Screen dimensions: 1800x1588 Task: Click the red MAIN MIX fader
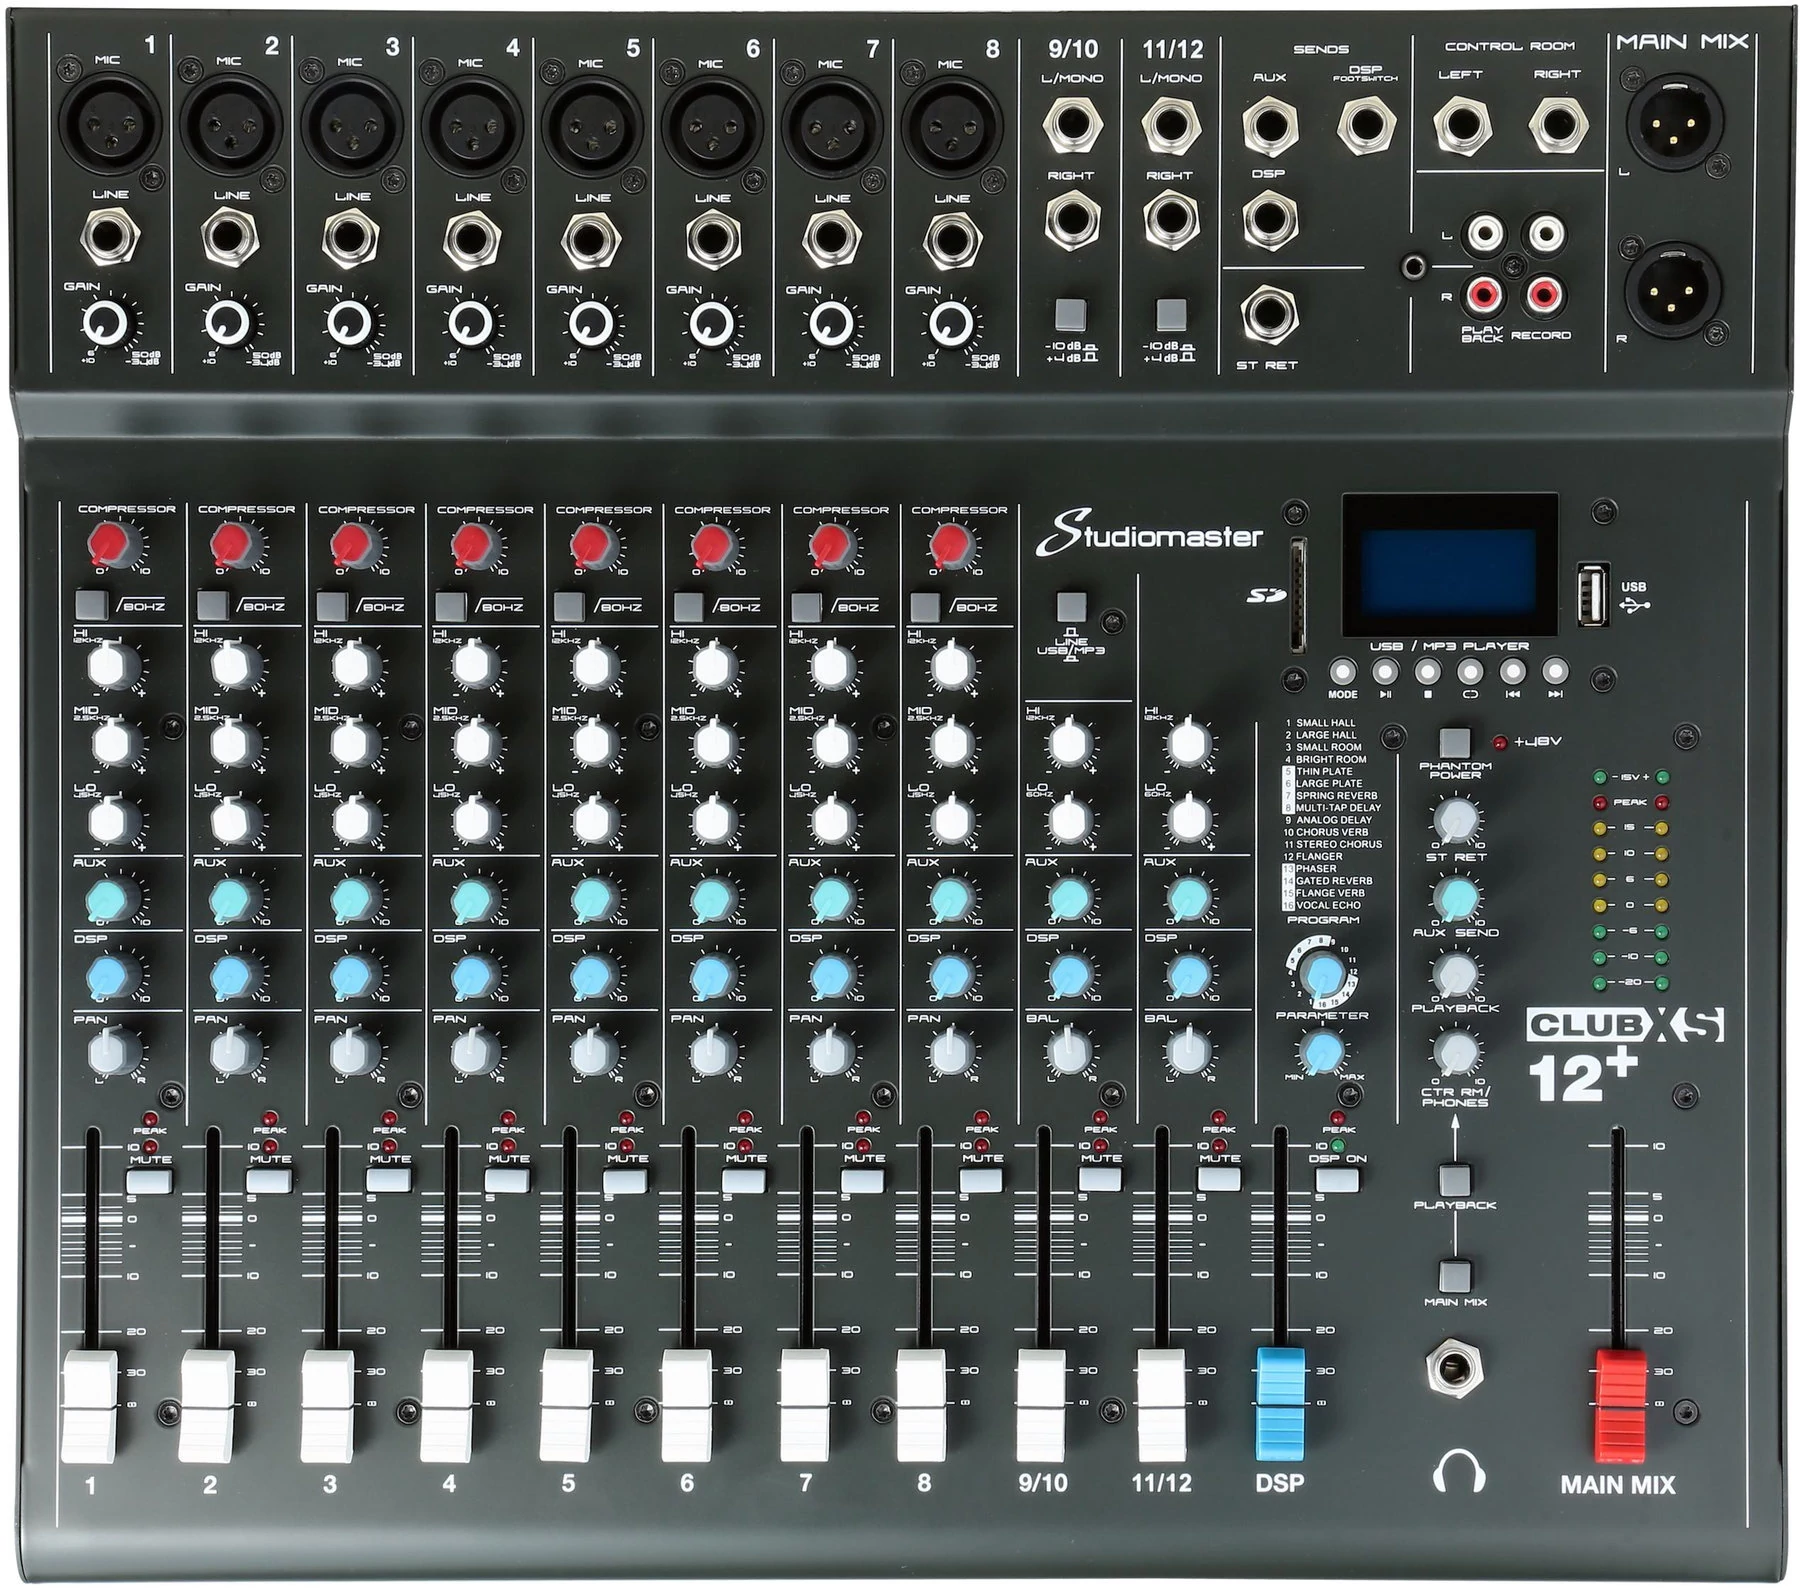click(x=1618, y=1394)
